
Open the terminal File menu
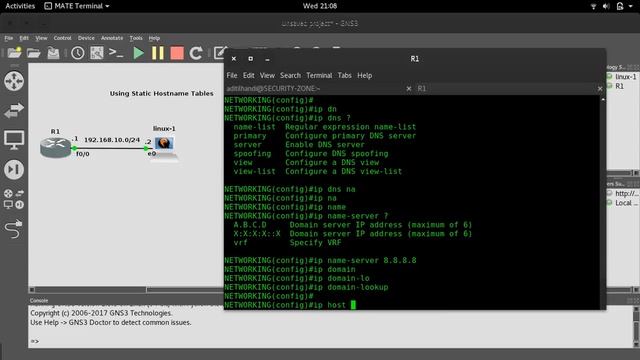[x=232, y=76]
